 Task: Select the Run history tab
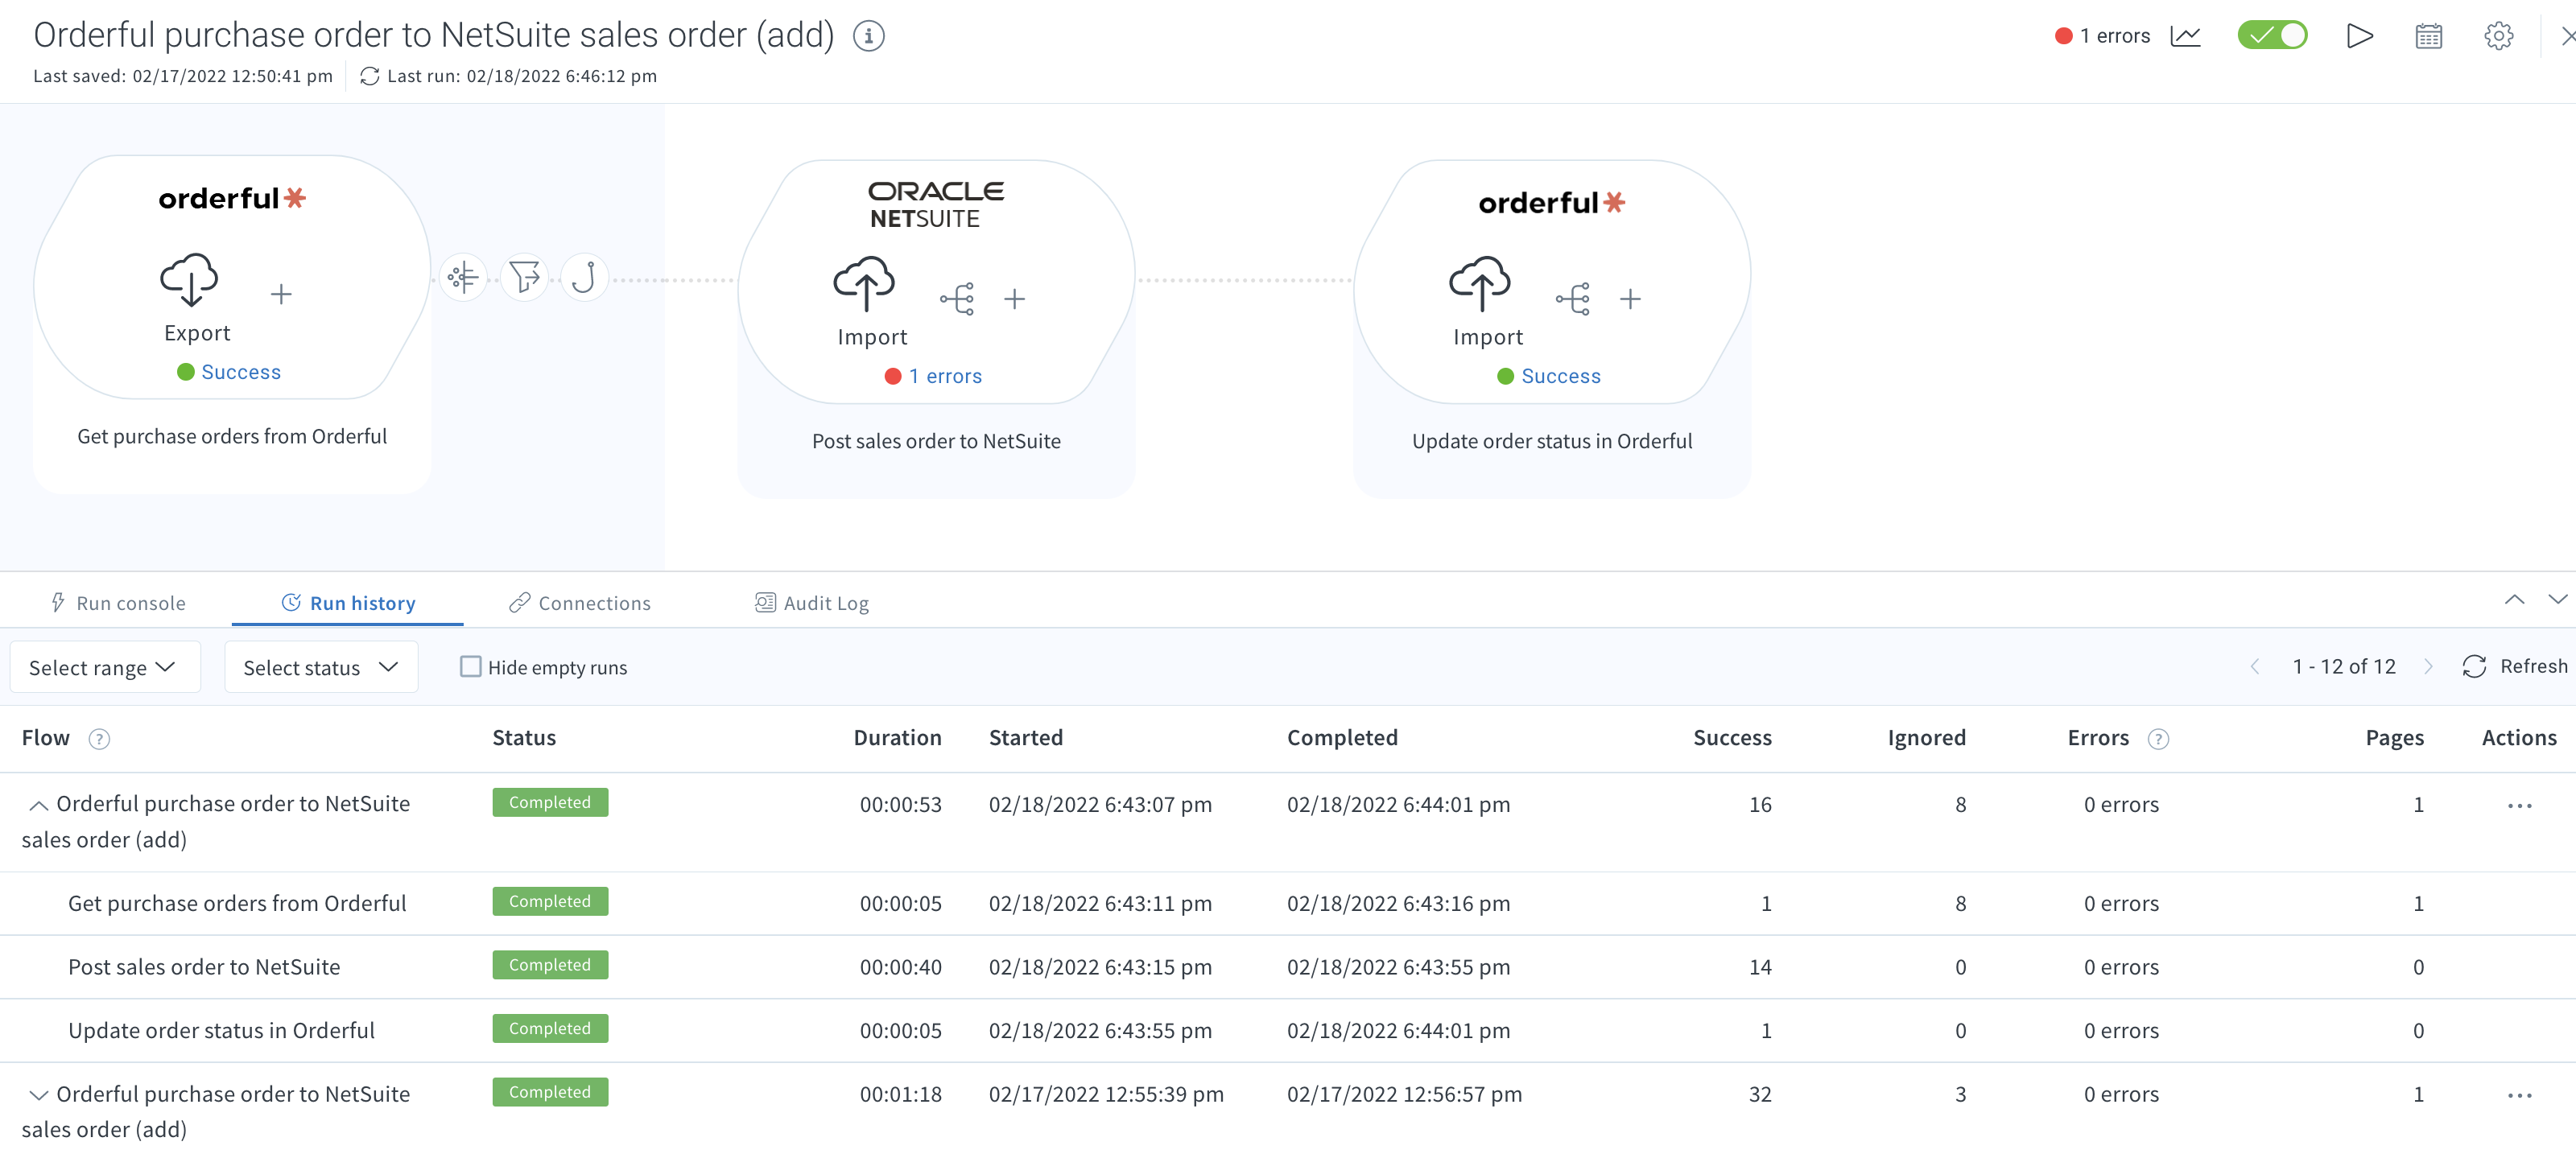coord(348,603)
